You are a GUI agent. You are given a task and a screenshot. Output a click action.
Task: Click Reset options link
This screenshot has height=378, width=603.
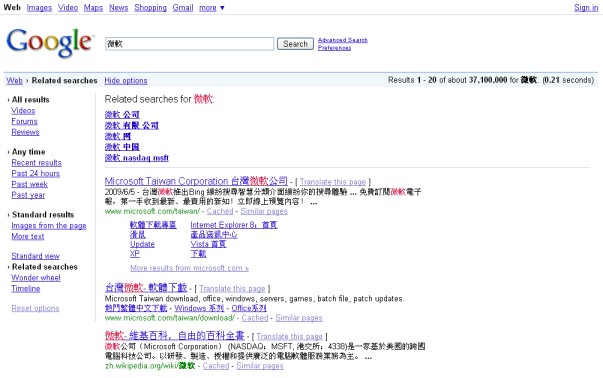click(35, 308)
